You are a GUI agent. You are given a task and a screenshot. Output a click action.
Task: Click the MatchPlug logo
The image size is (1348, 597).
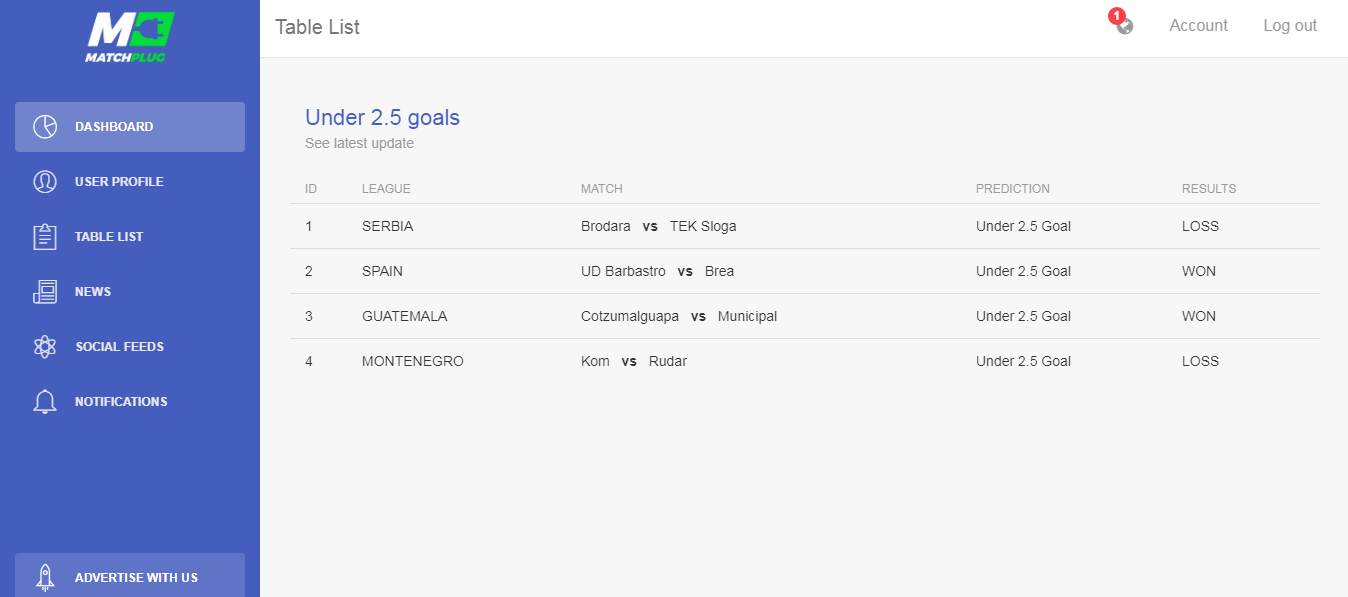point(130,37)
